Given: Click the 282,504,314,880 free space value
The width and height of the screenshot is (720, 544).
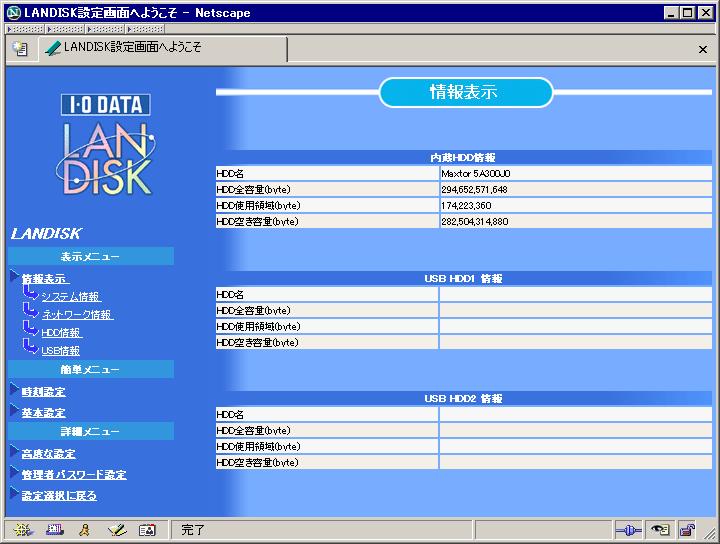Looking at the screenshot, I should click(x=475, y=222).
